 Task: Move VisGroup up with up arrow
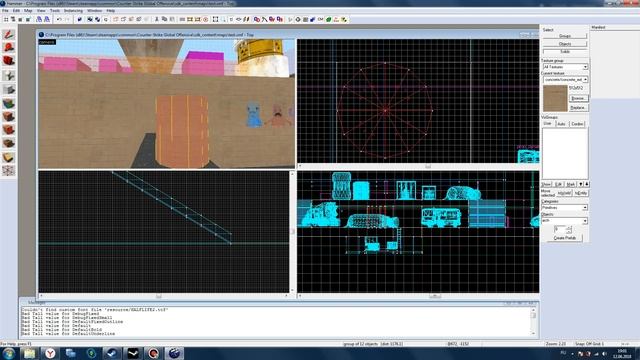(587, 184)
